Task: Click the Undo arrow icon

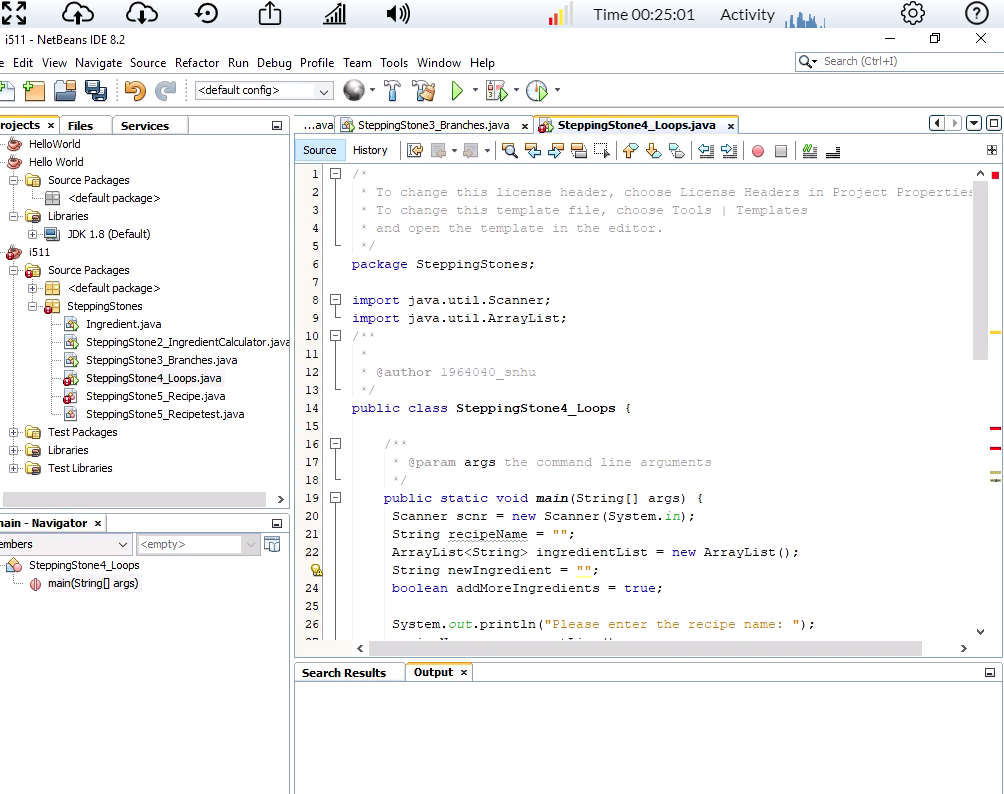Action: pyautogui.click(x=135, y=91)
